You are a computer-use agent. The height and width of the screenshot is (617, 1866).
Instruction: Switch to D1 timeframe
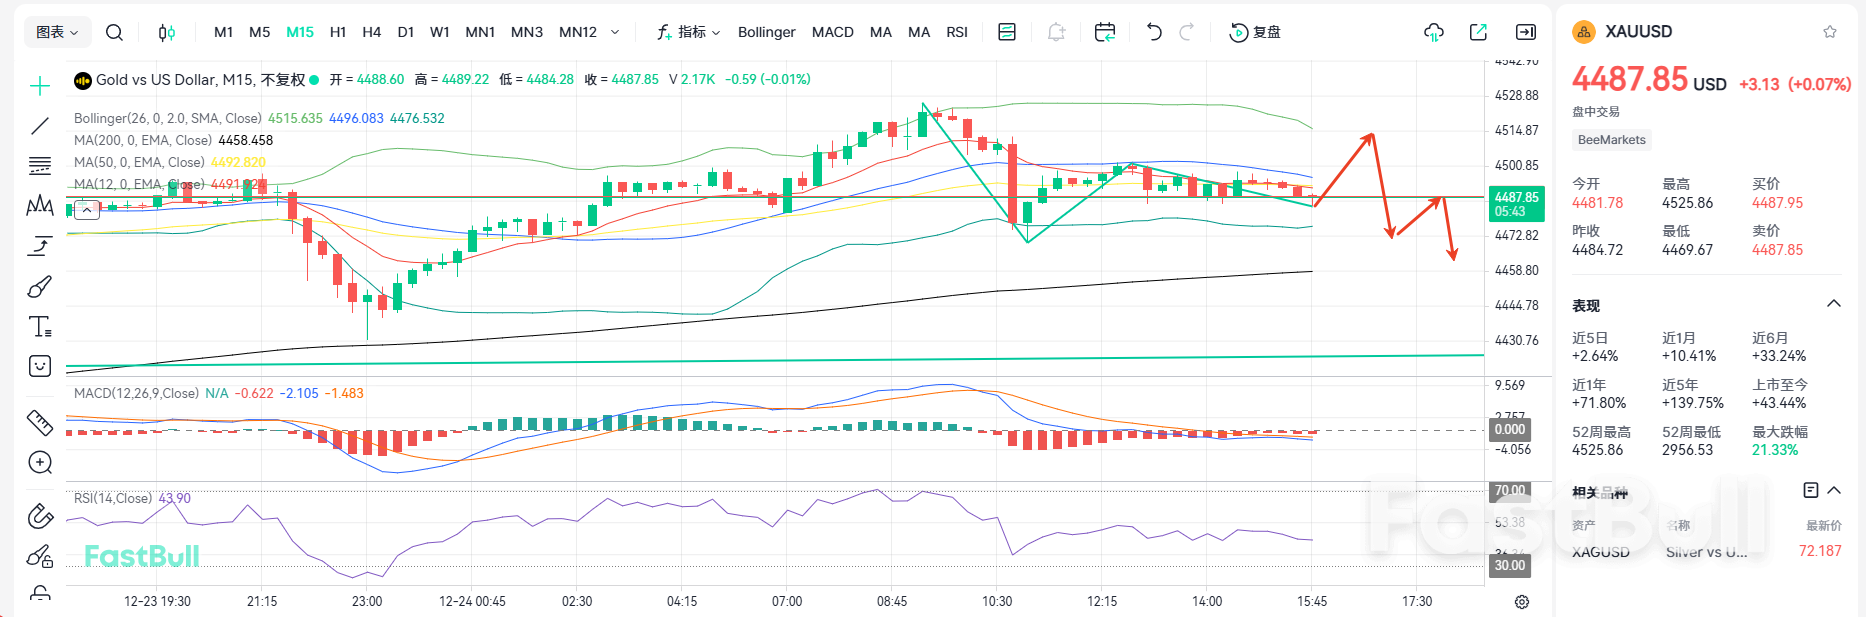click(406, 32)
